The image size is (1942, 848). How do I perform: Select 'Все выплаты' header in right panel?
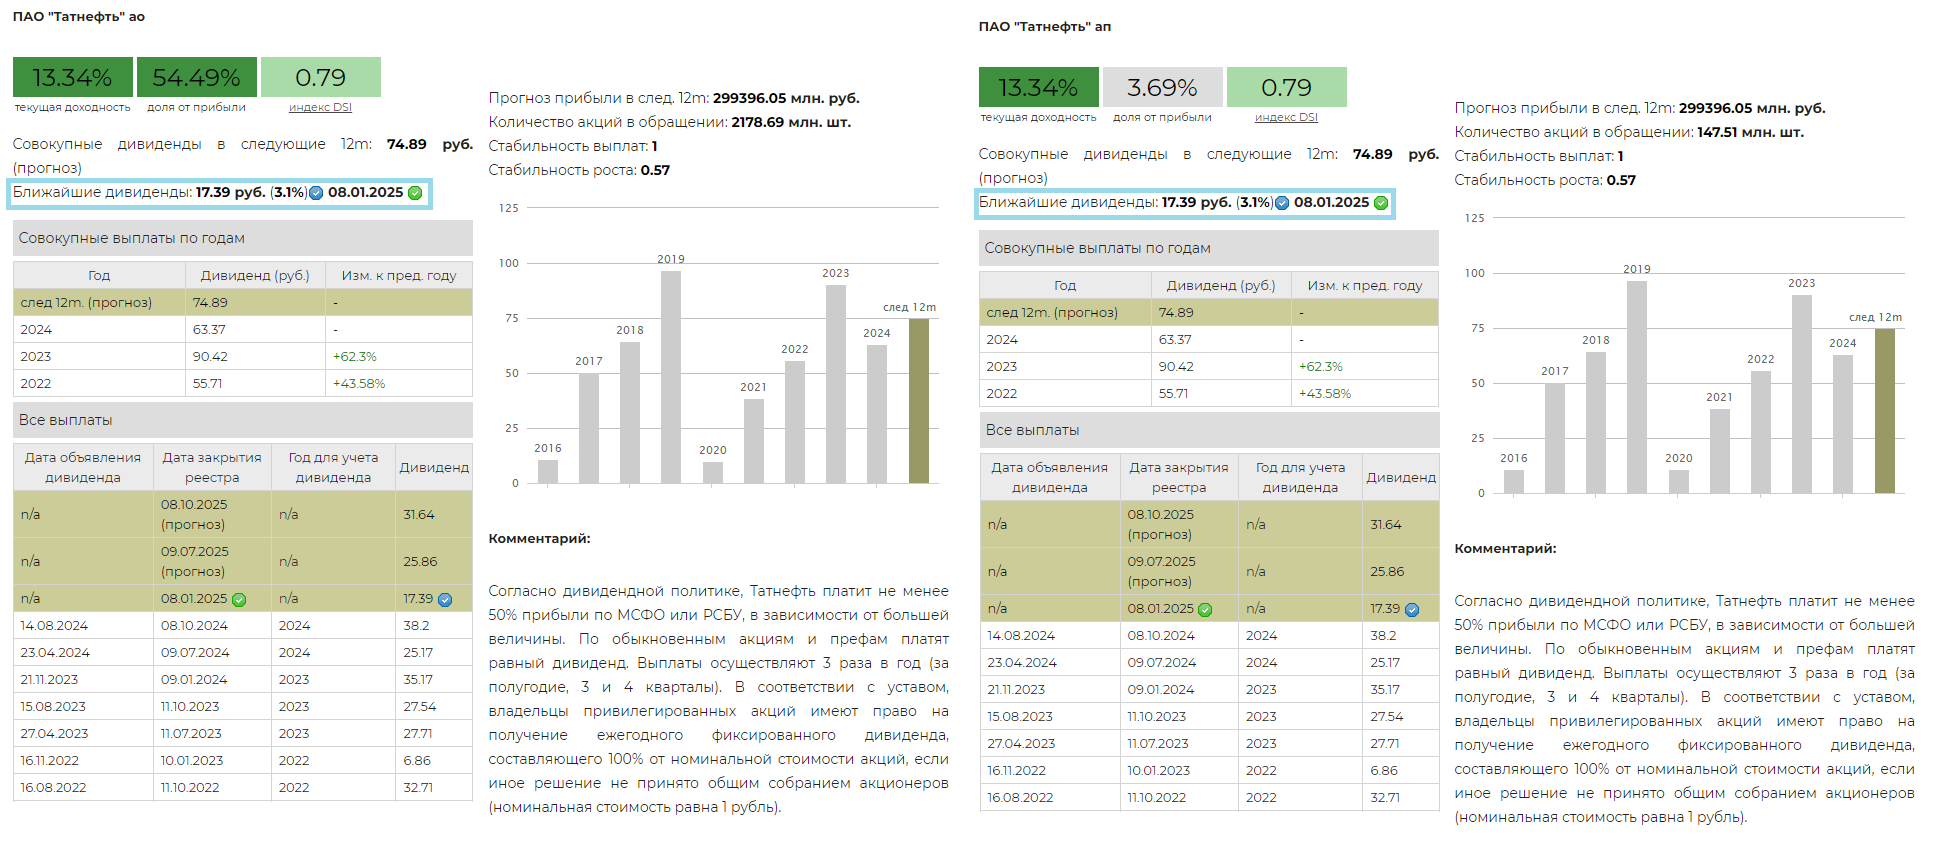tap(1208, 430)
